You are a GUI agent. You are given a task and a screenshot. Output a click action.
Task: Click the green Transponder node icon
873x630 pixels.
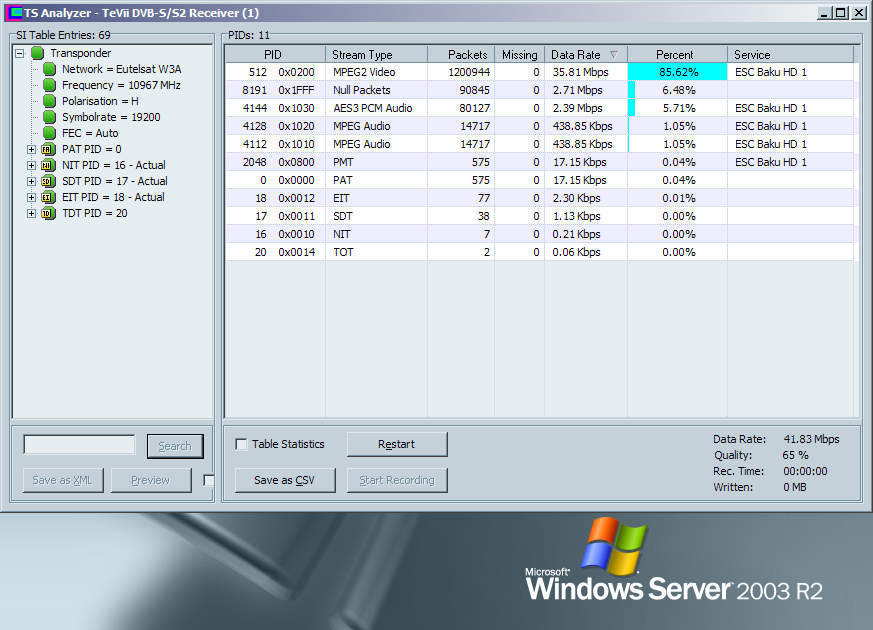[x=37, y=53]
